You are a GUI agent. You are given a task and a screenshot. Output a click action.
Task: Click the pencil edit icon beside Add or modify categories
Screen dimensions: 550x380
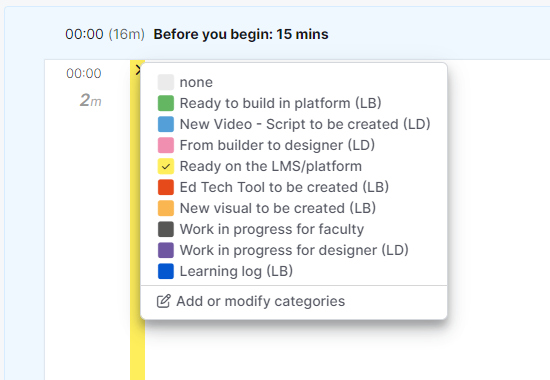click(164, 301)
